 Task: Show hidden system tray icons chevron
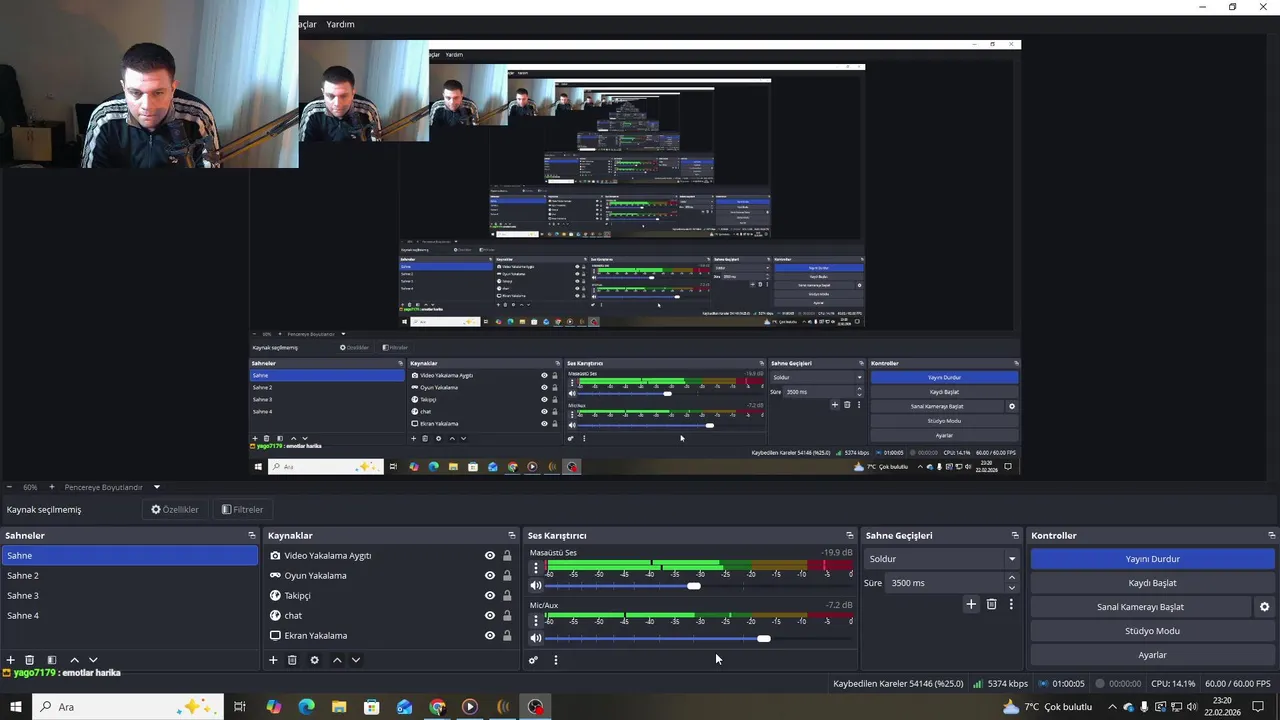tap(1112, 707)
